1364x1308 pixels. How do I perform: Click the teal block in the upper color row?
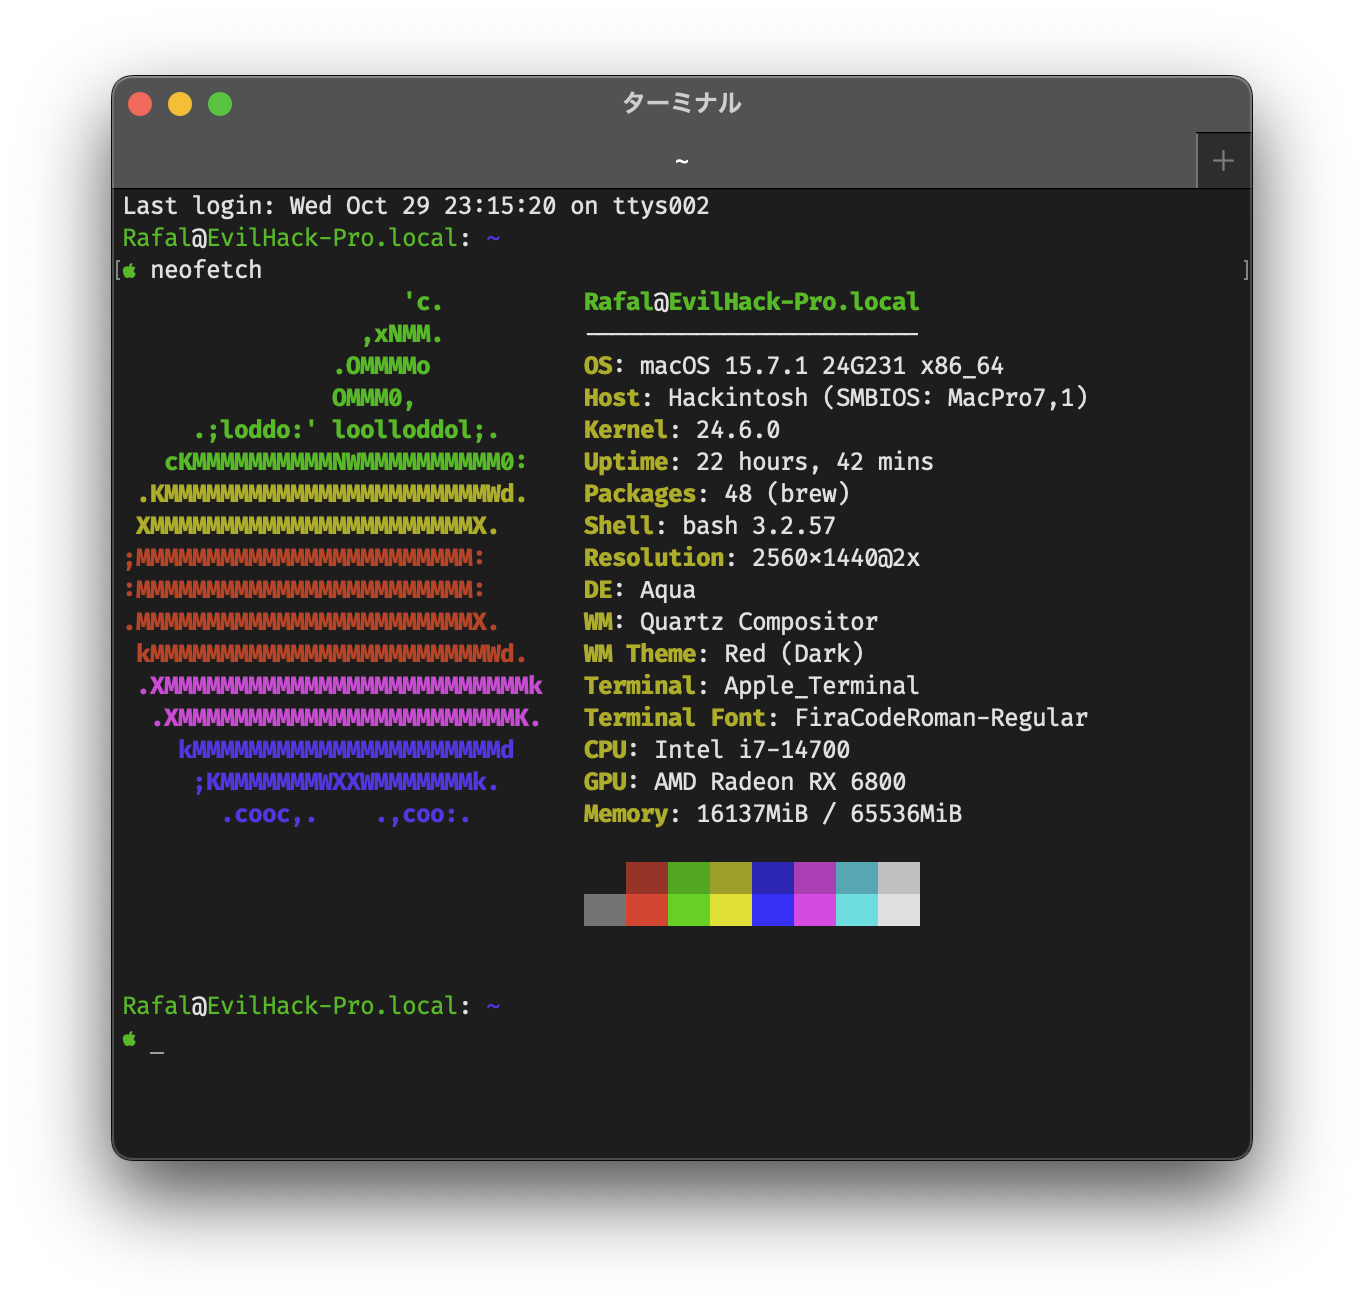pos(857,878)
